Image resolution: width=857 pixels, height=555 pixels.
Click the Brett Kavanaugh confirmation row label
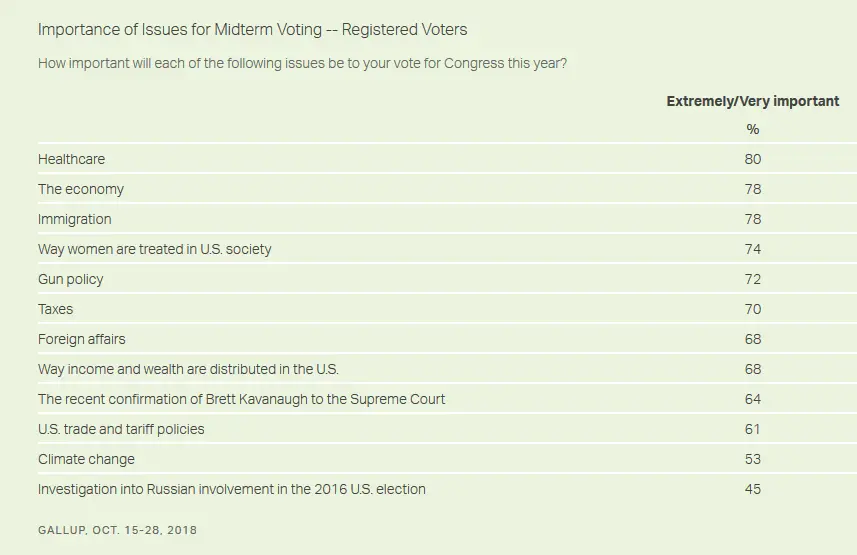[241, 399]
